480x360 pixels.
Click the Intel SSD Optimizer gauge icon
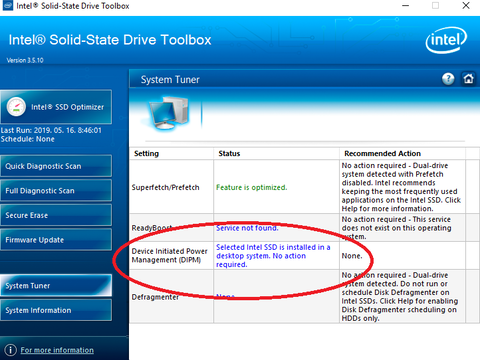[16, 107]
